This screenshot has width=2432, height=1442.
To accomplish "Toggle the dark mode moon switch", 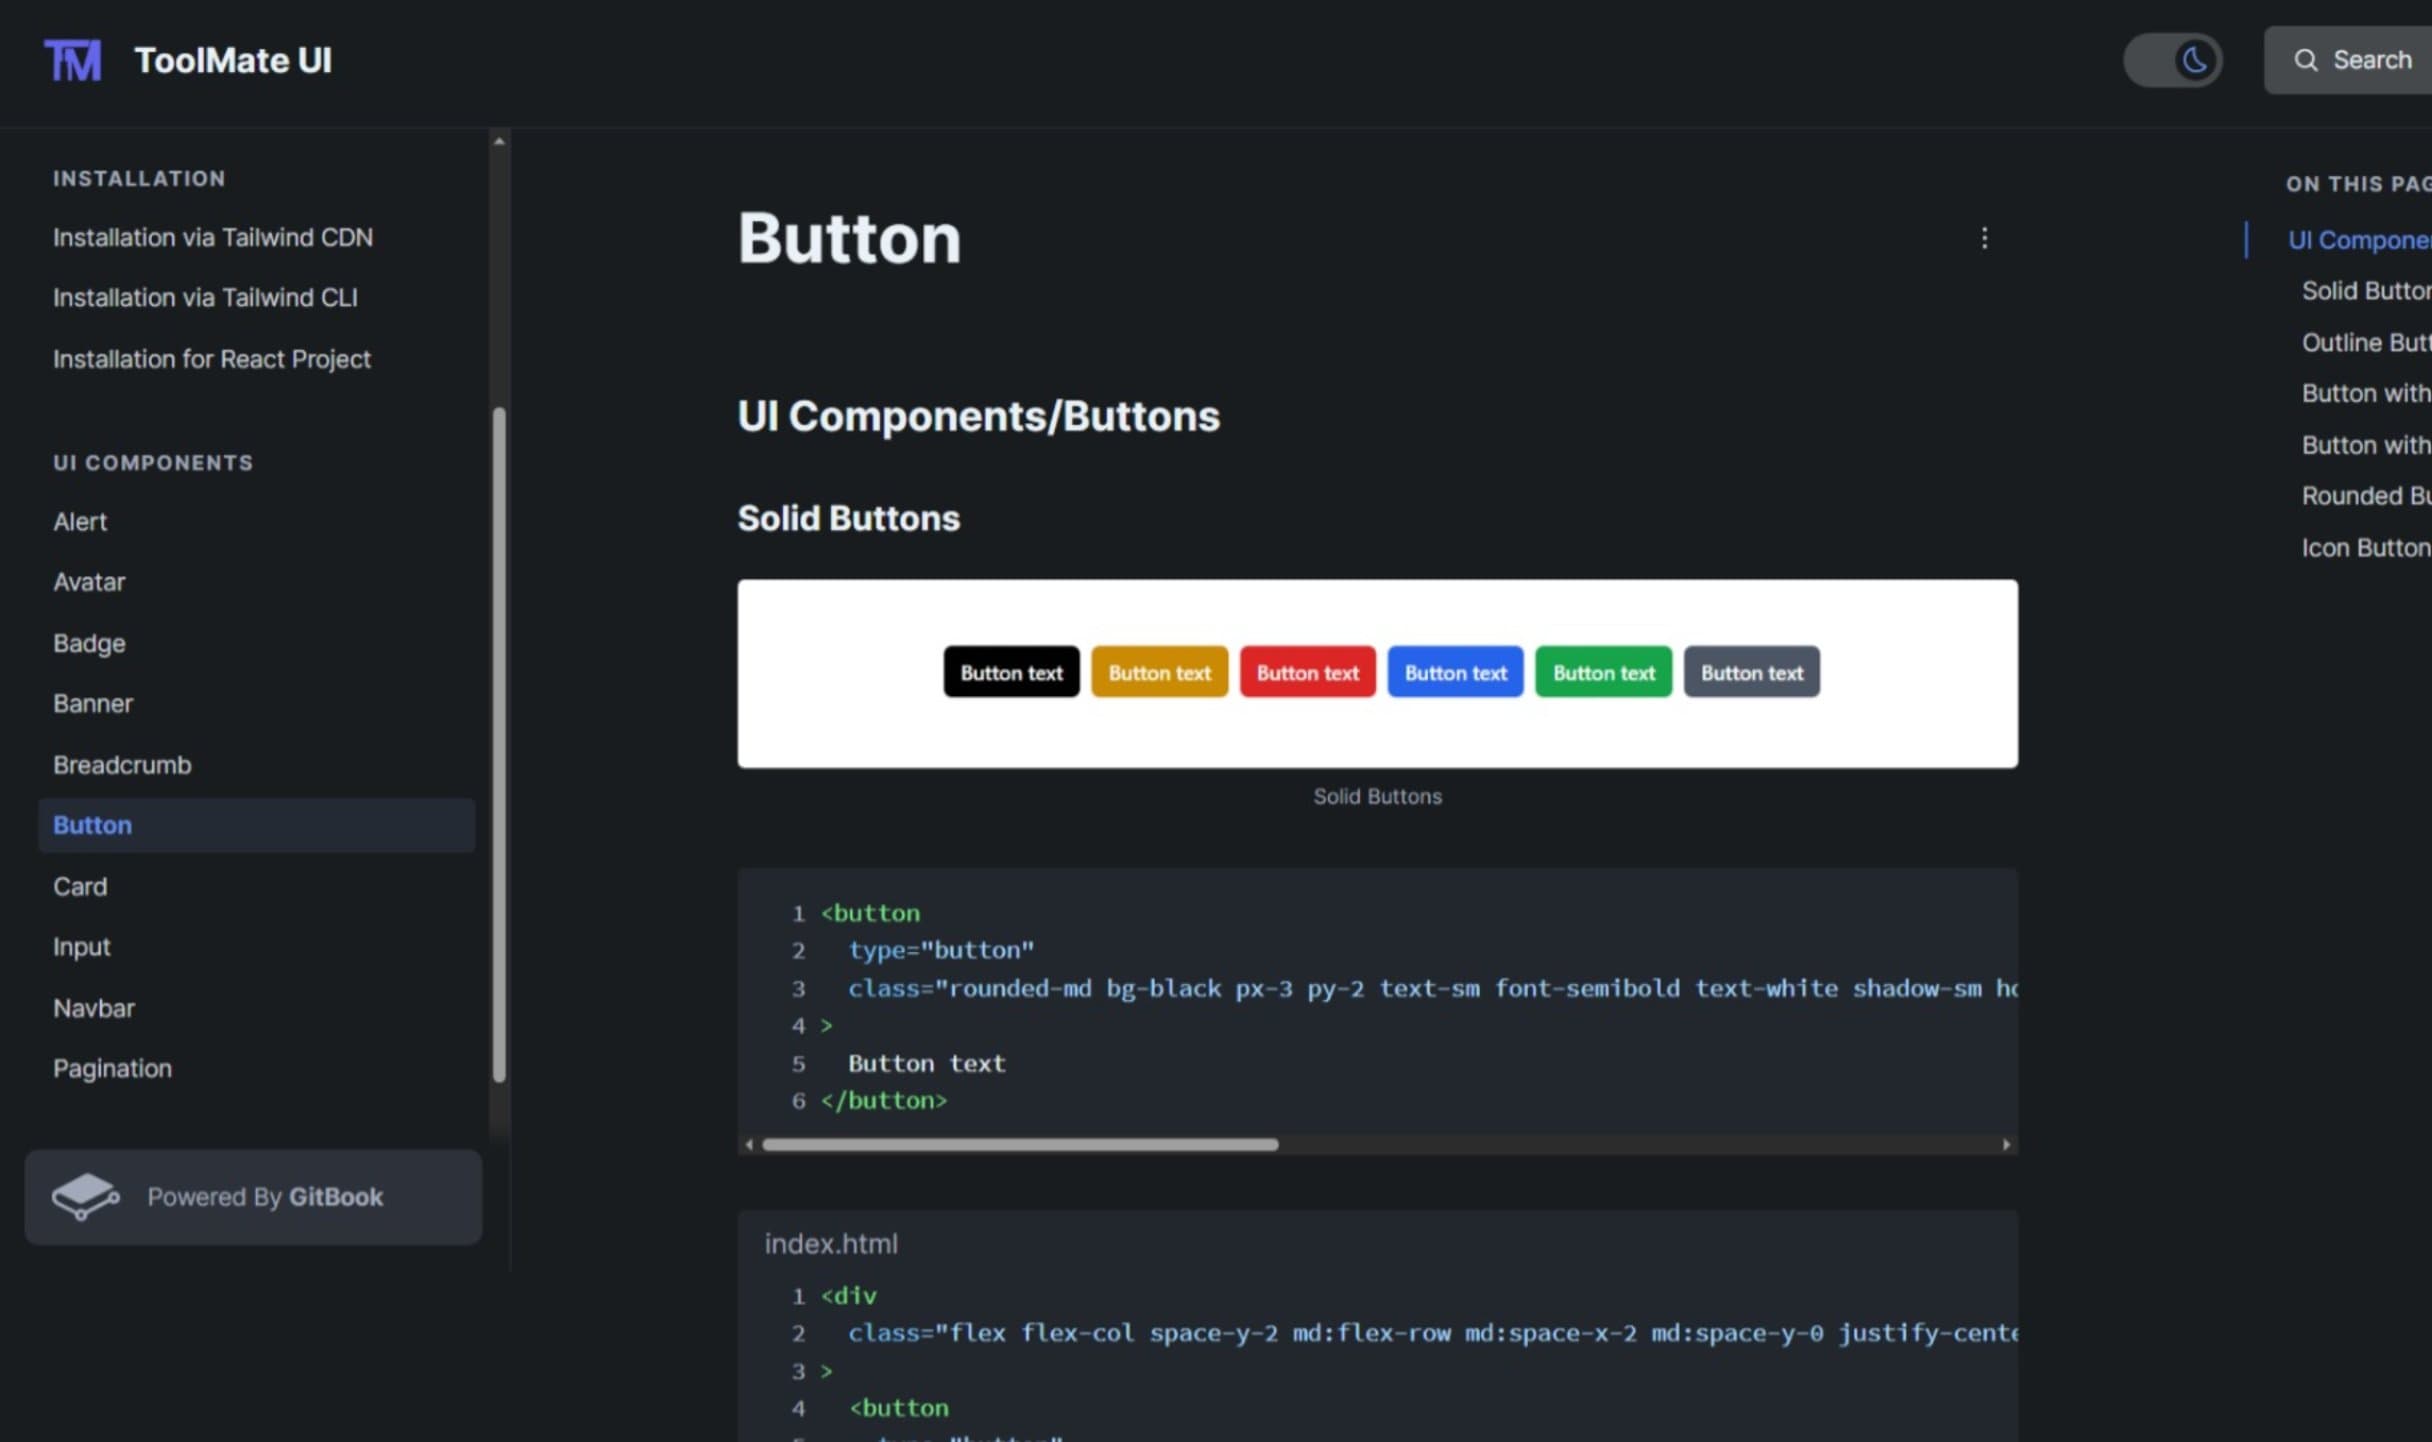I will click(2173, 60).
